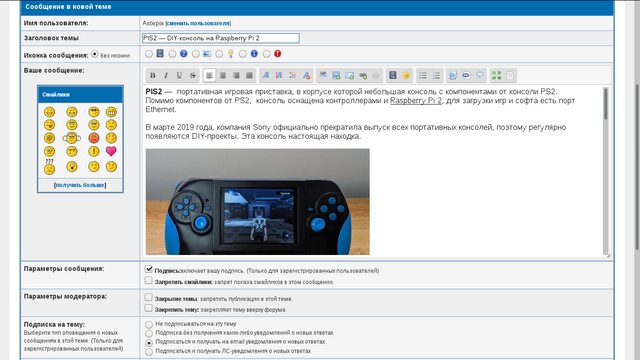Insert the angel smiley with wings
Viewport: 640px width, 360px height.
(71, 138)
